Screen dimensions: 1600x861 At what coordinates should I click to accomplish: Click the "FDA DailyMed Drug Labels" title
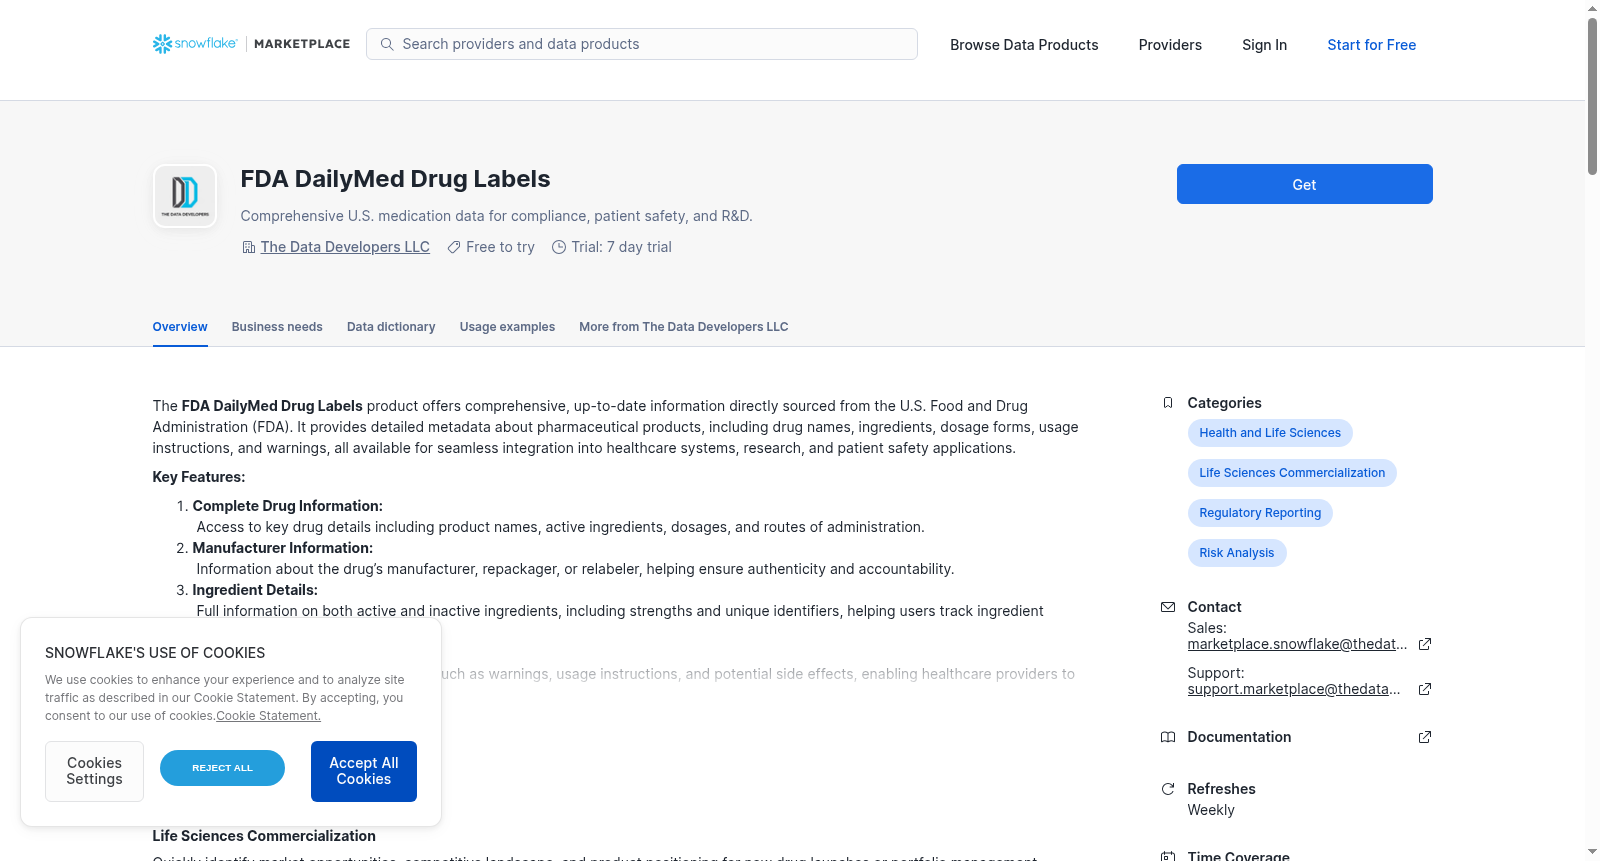[395, 179]
